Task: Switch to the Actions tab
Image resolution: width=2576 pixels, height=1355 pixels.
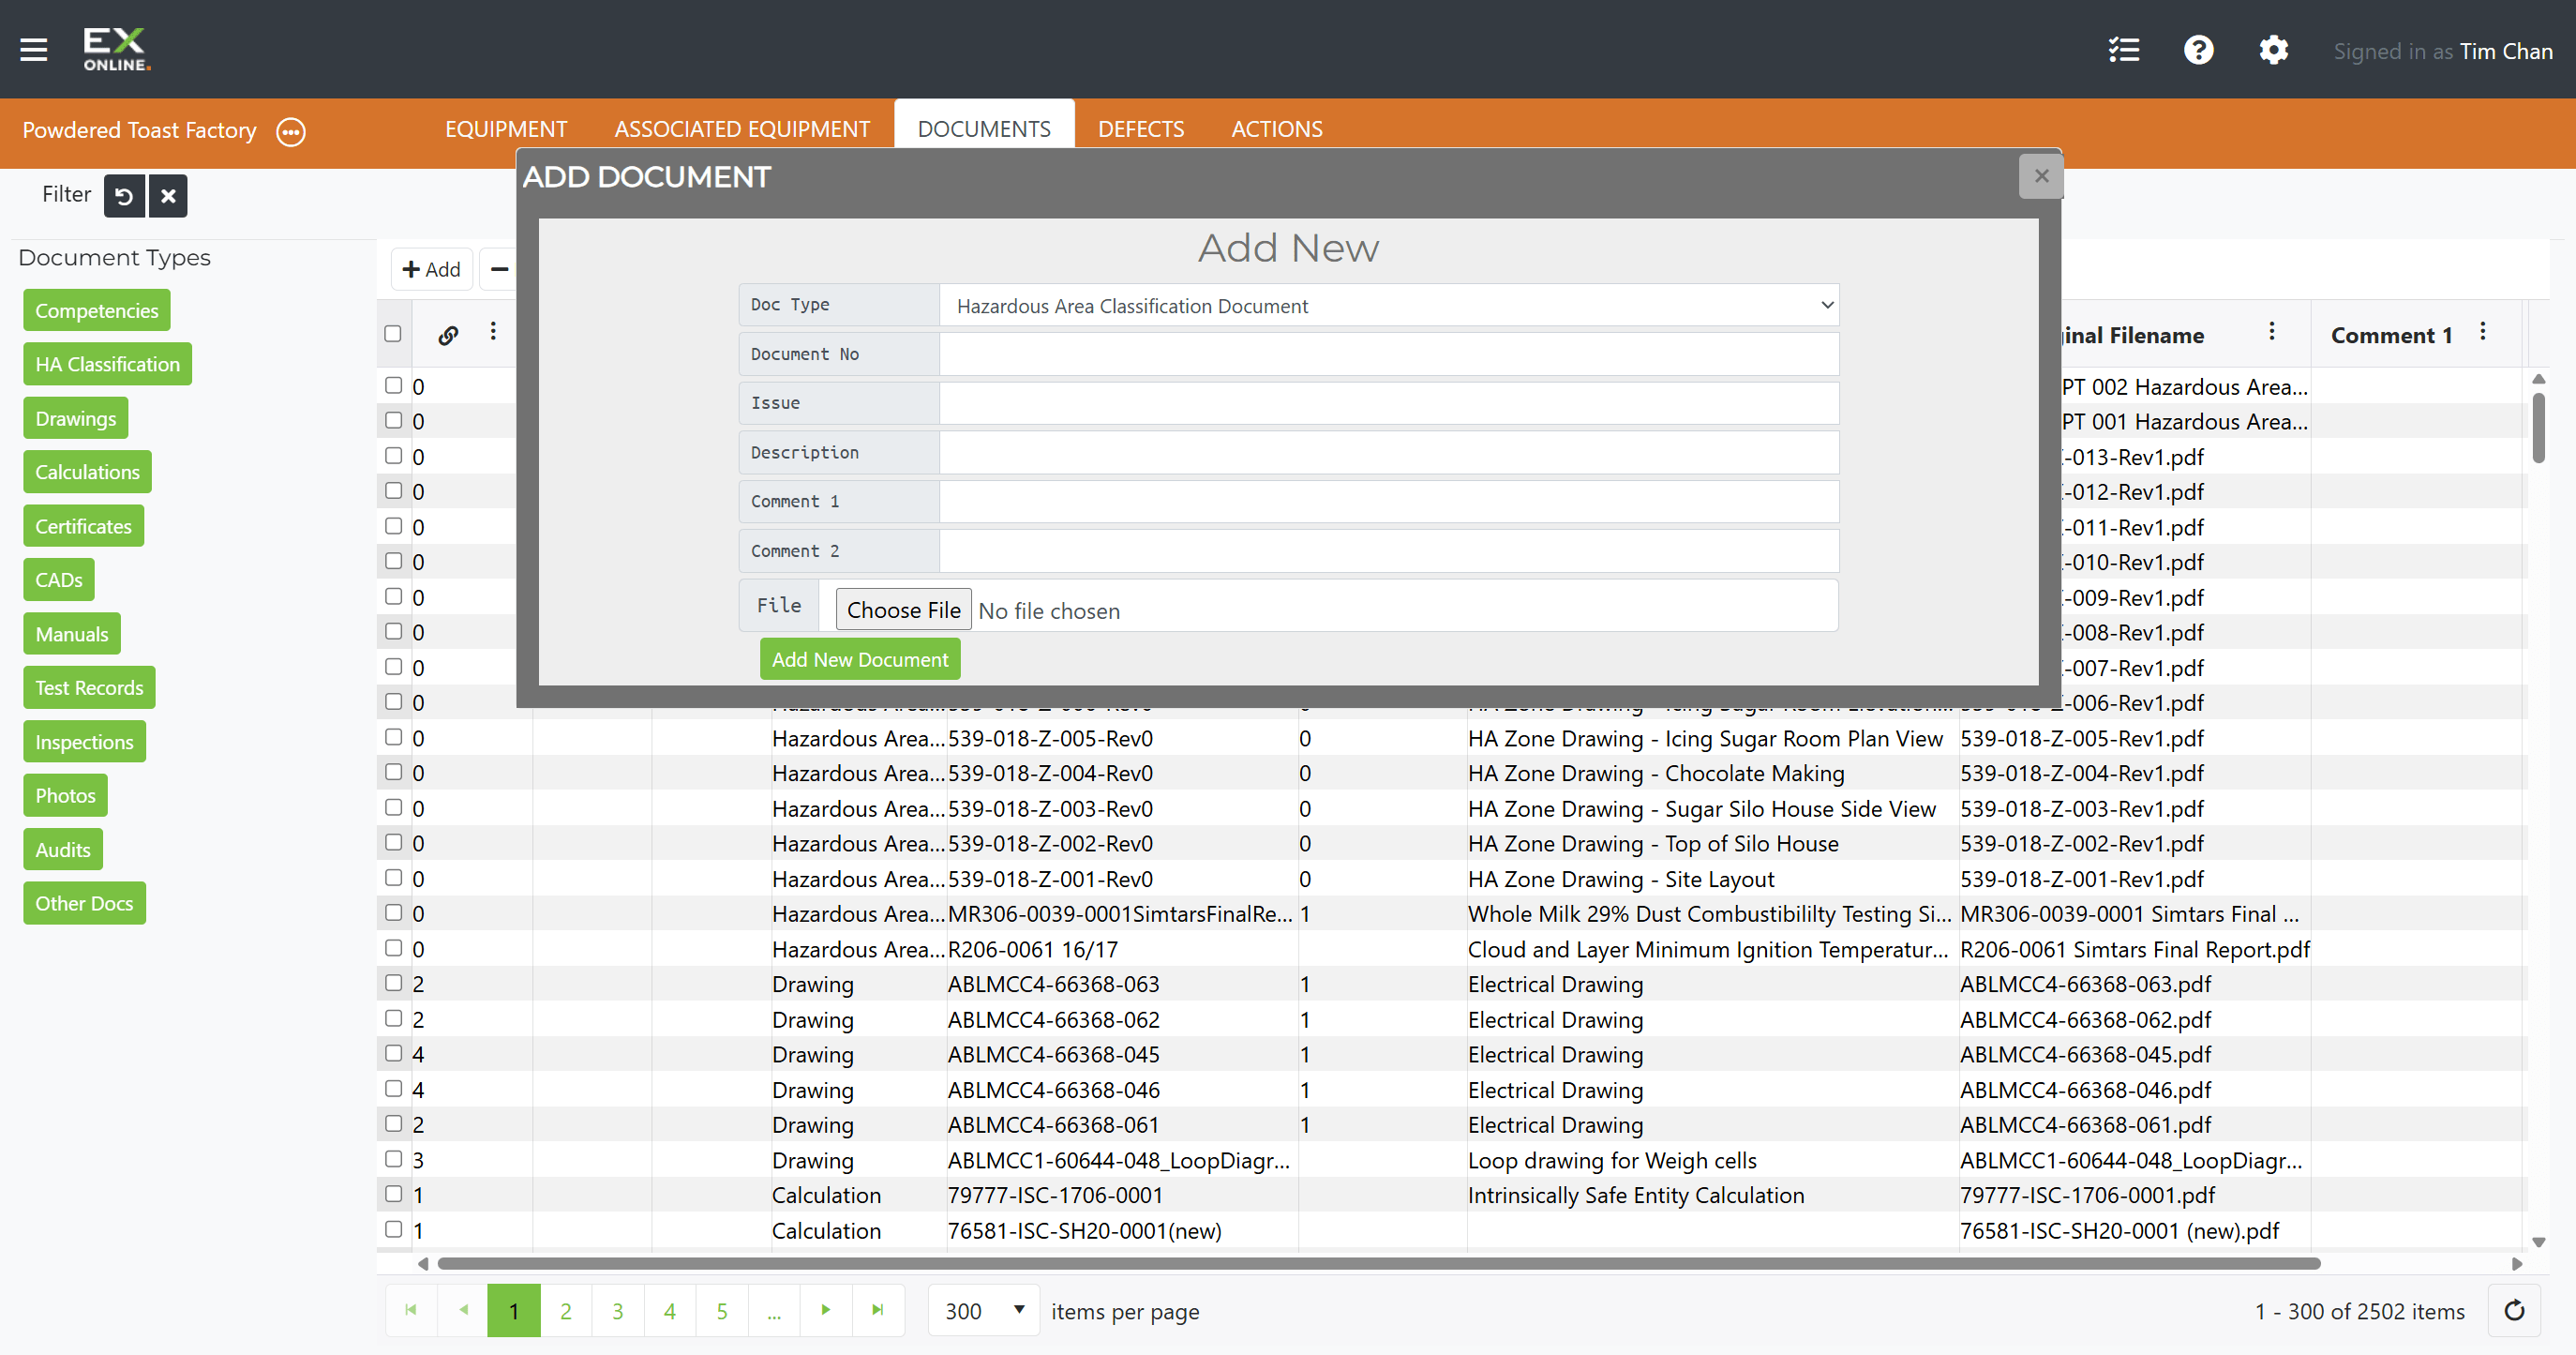Action: (1277, 129)
